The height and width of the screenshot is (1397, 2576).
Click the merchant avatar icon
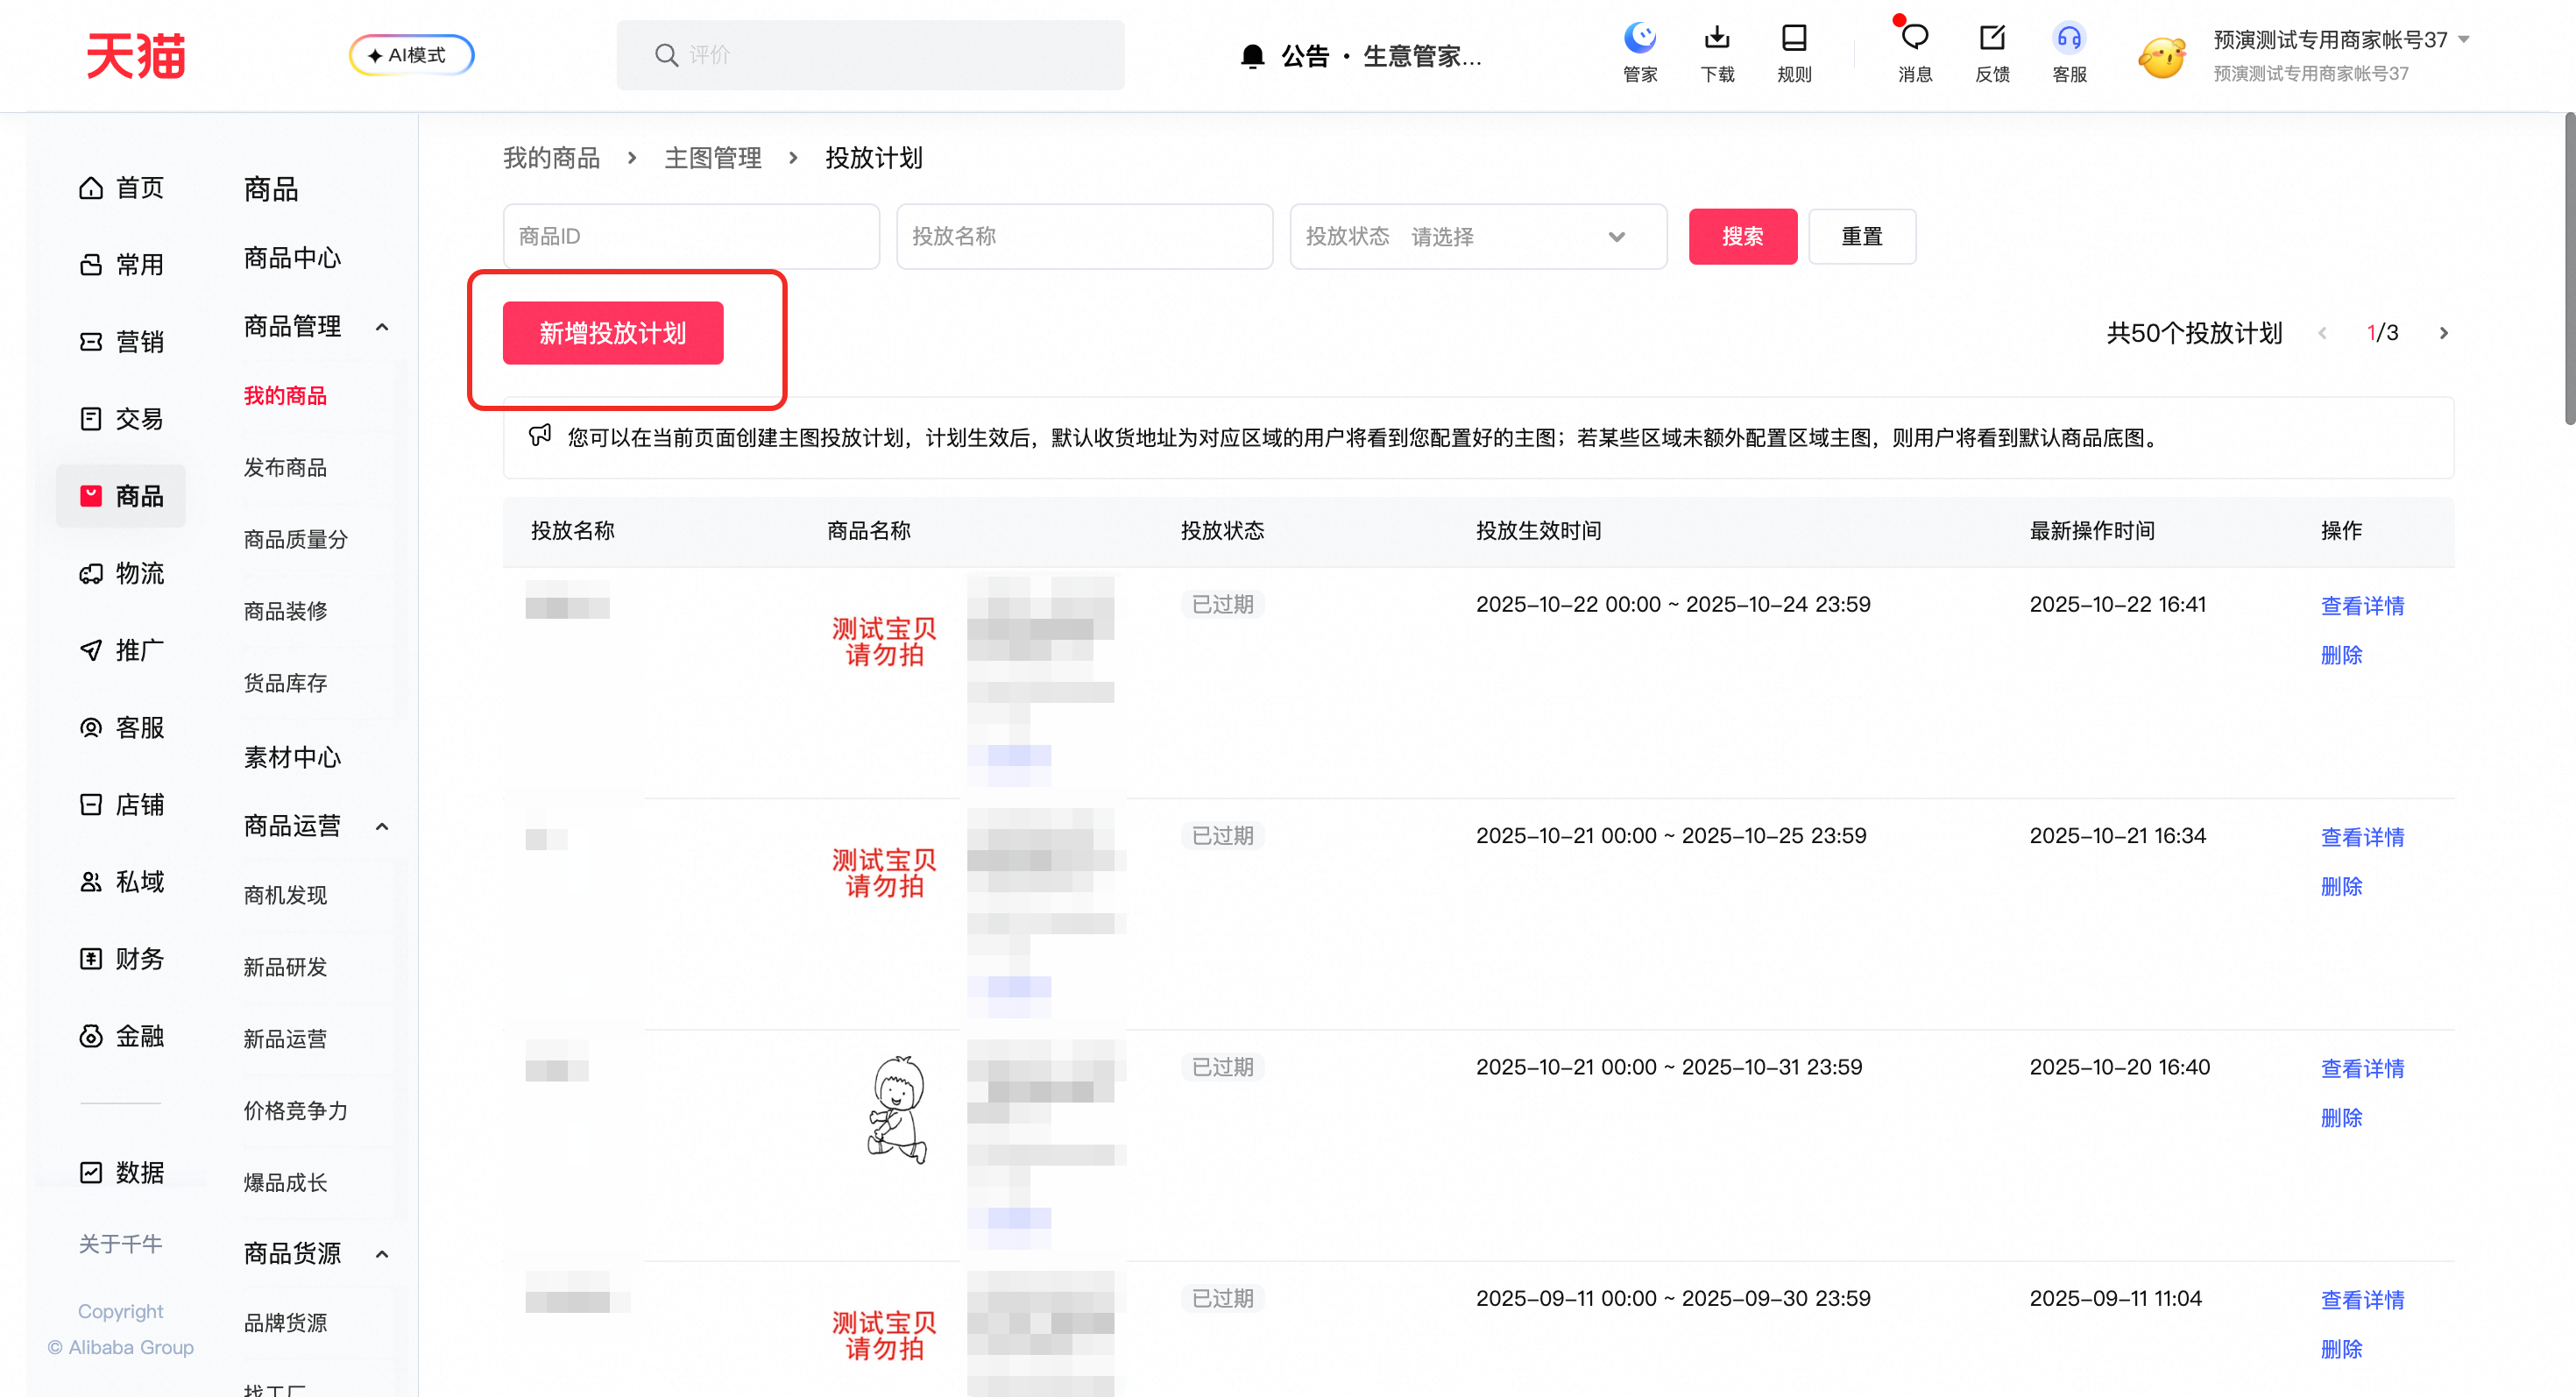pos(2161,57)
